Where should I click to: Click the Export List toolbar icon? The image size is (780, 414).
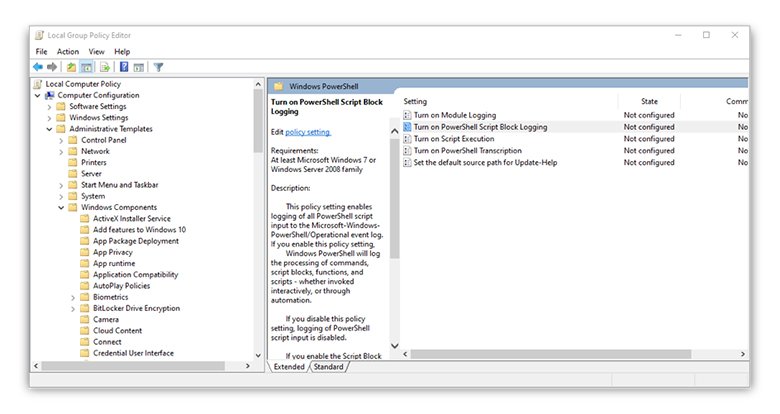[x=104, y=67]
